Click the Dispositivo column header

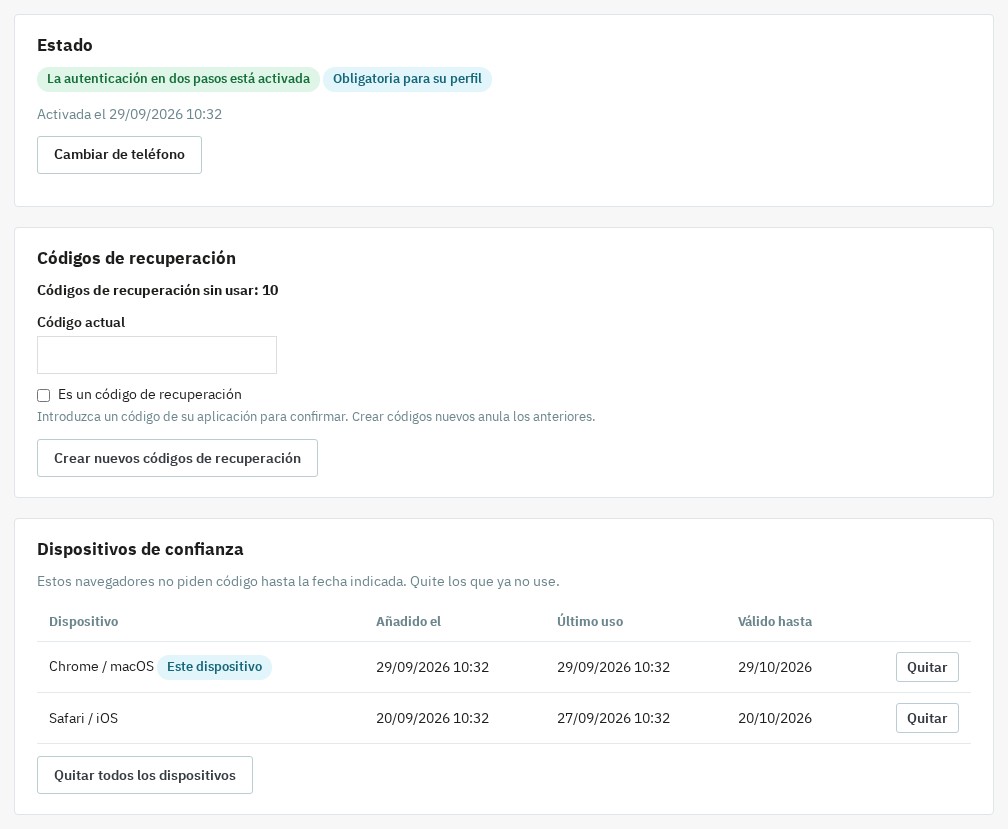point(84,621)
